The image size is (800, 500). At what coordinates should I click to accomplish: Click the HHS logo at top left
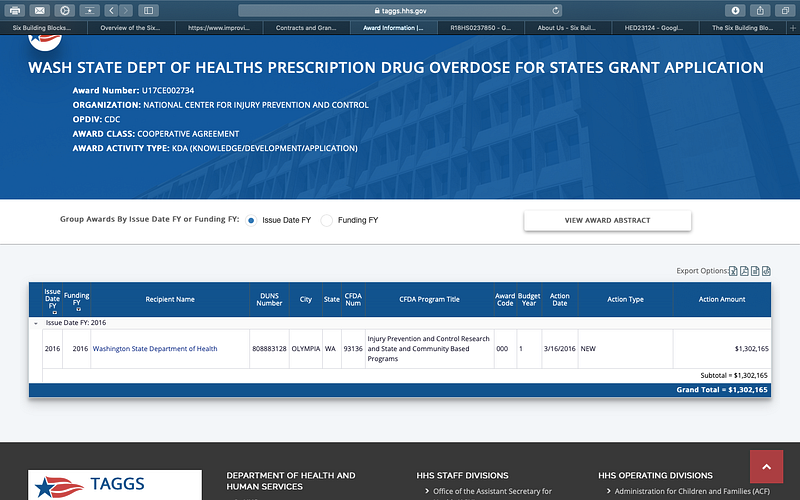click(x=45, y=42)
